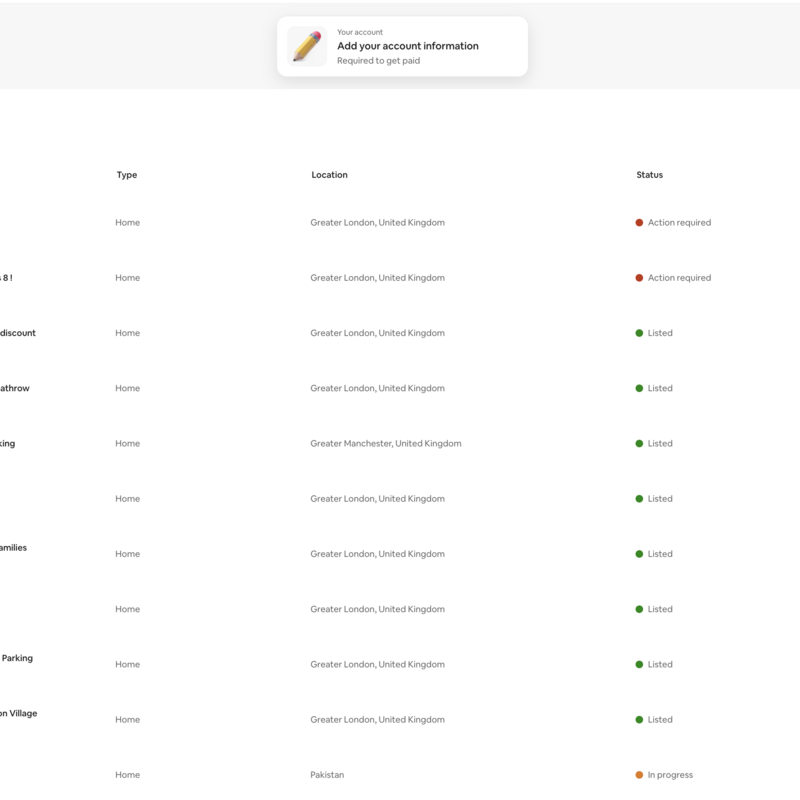Click the Greater Manchester, United Kingdom location
This screenshot has width=800, height=800.
point(386,443)
